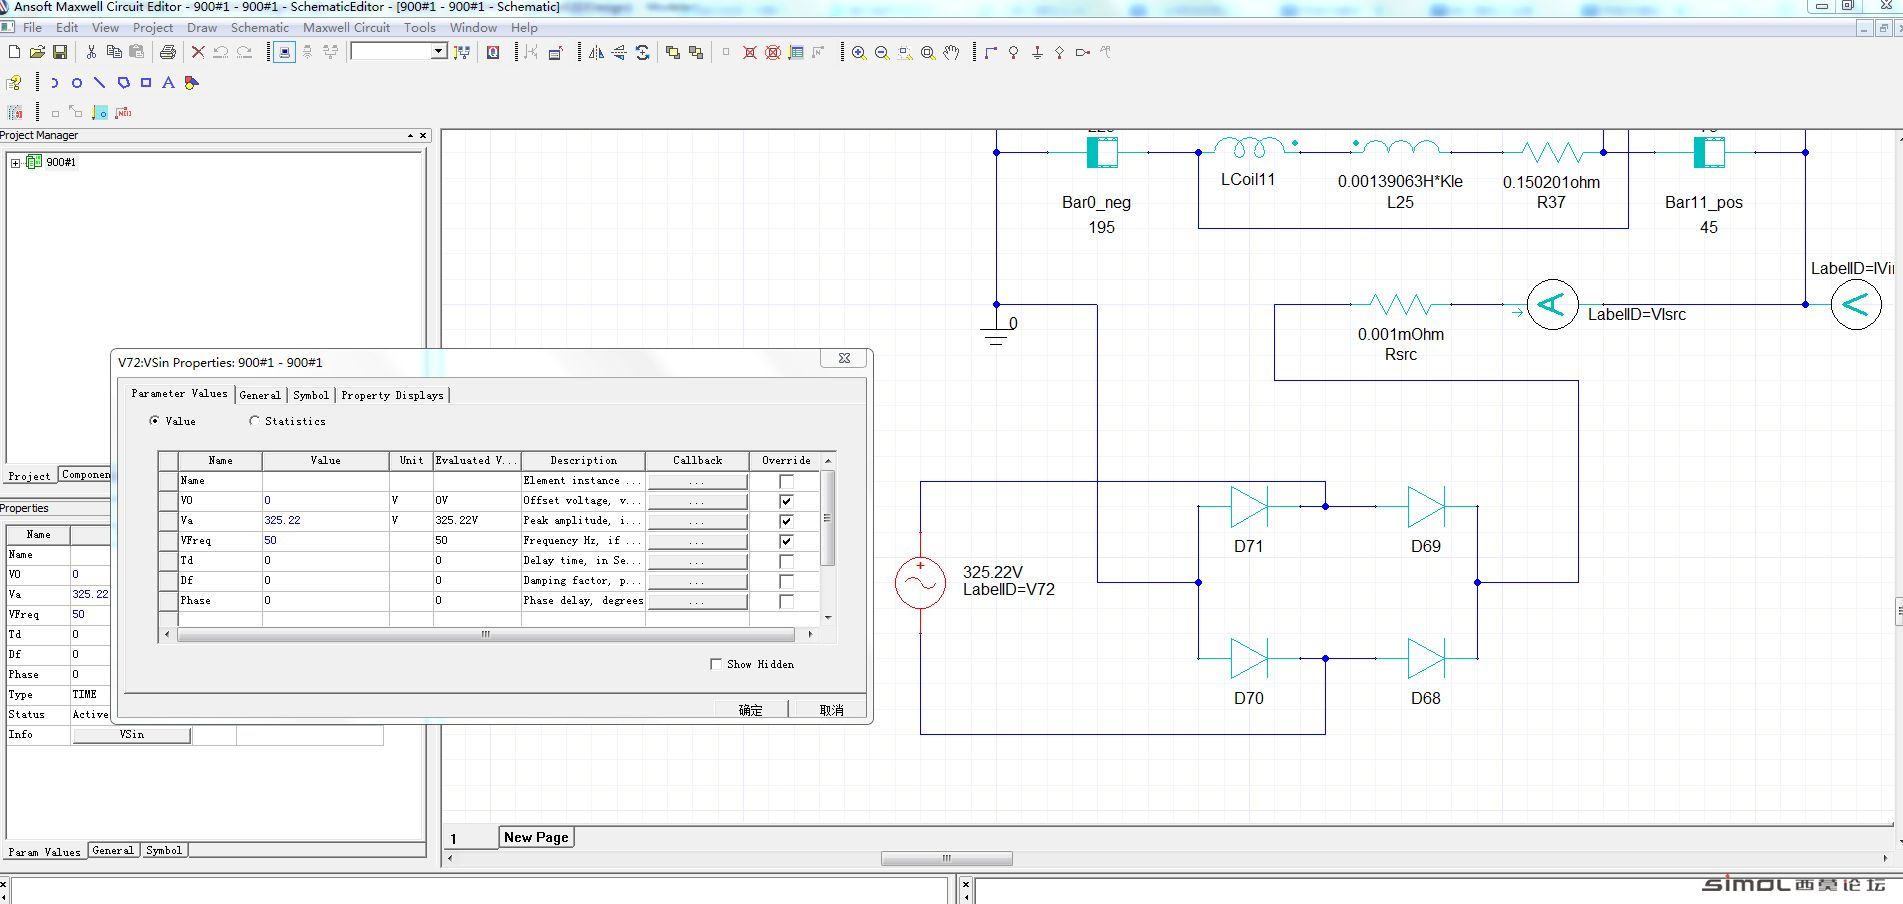Enable the Show Hidden checkbox
The height and width of the screenshot is (904, 1903).
(x=715, y=664)
